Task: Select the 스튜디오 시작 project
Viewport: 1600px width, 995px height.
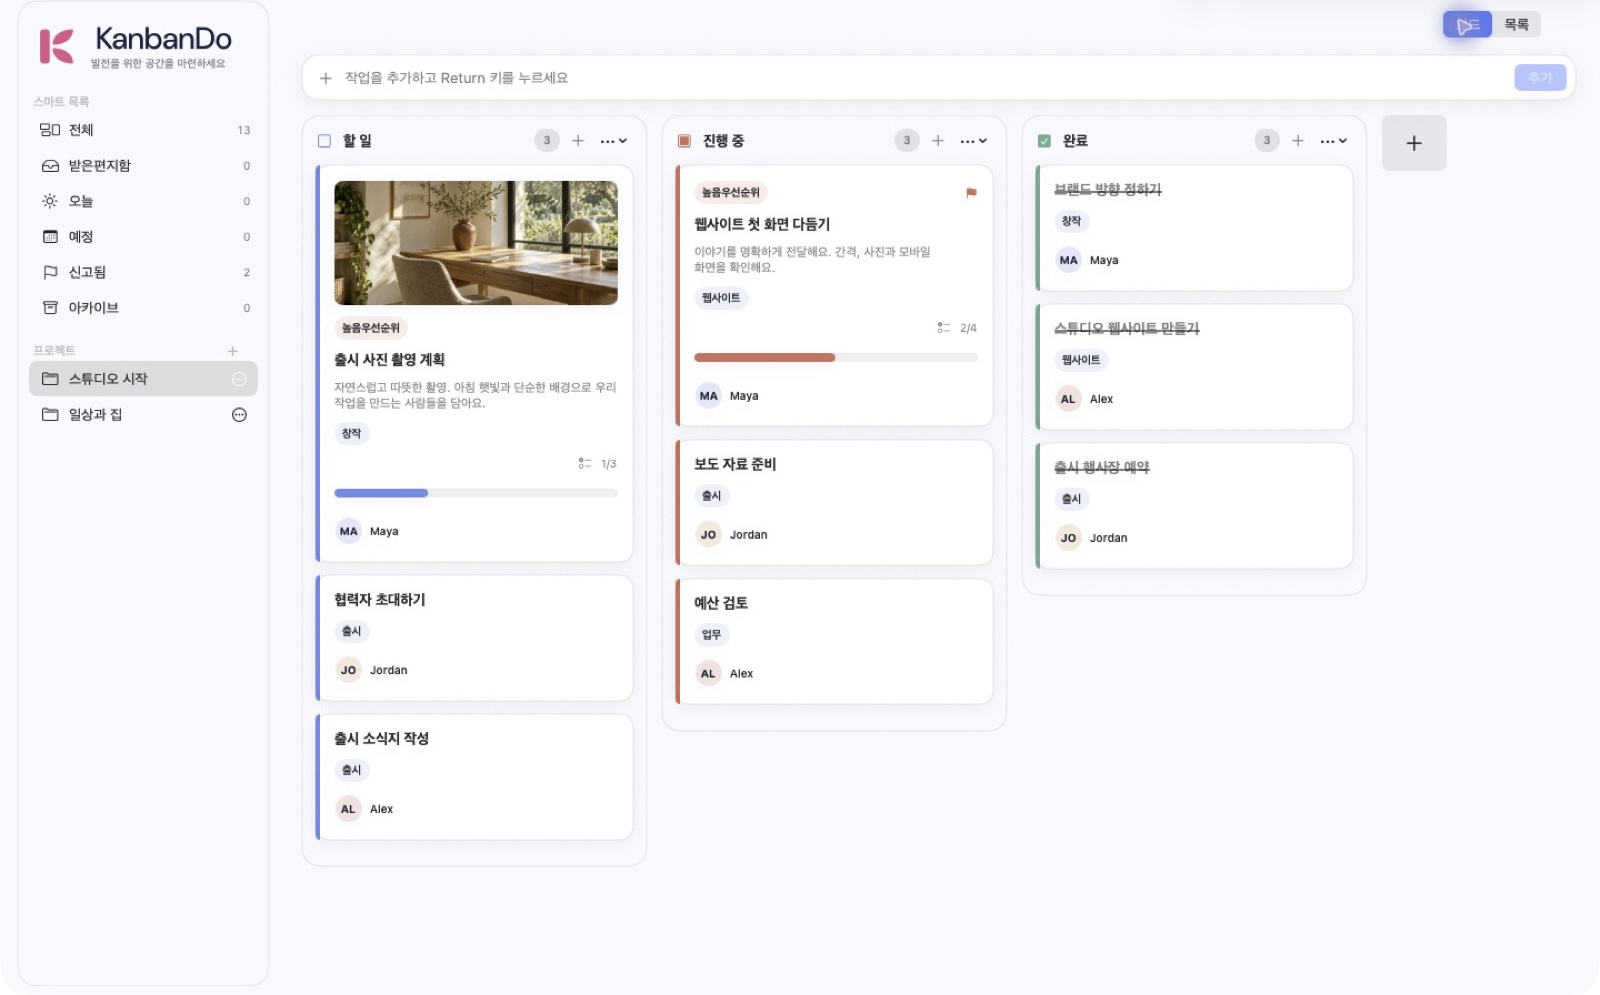Action: pyautogui.click(x=143, y=379)
